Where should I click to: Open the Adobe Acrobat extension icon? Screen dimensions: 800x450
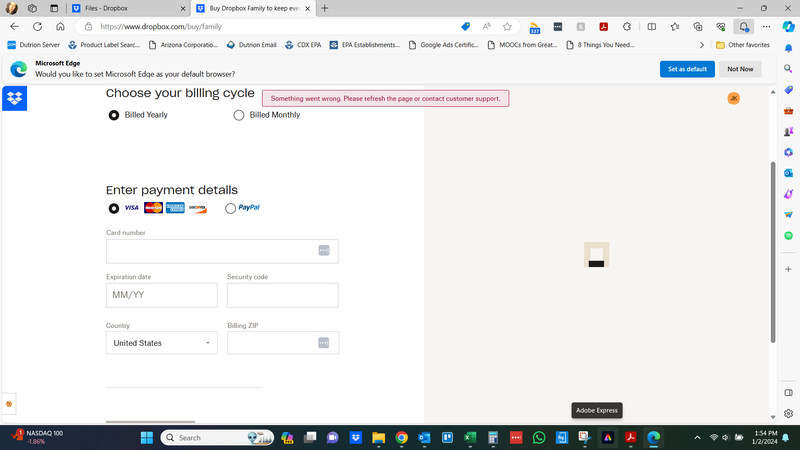[604, 27]
